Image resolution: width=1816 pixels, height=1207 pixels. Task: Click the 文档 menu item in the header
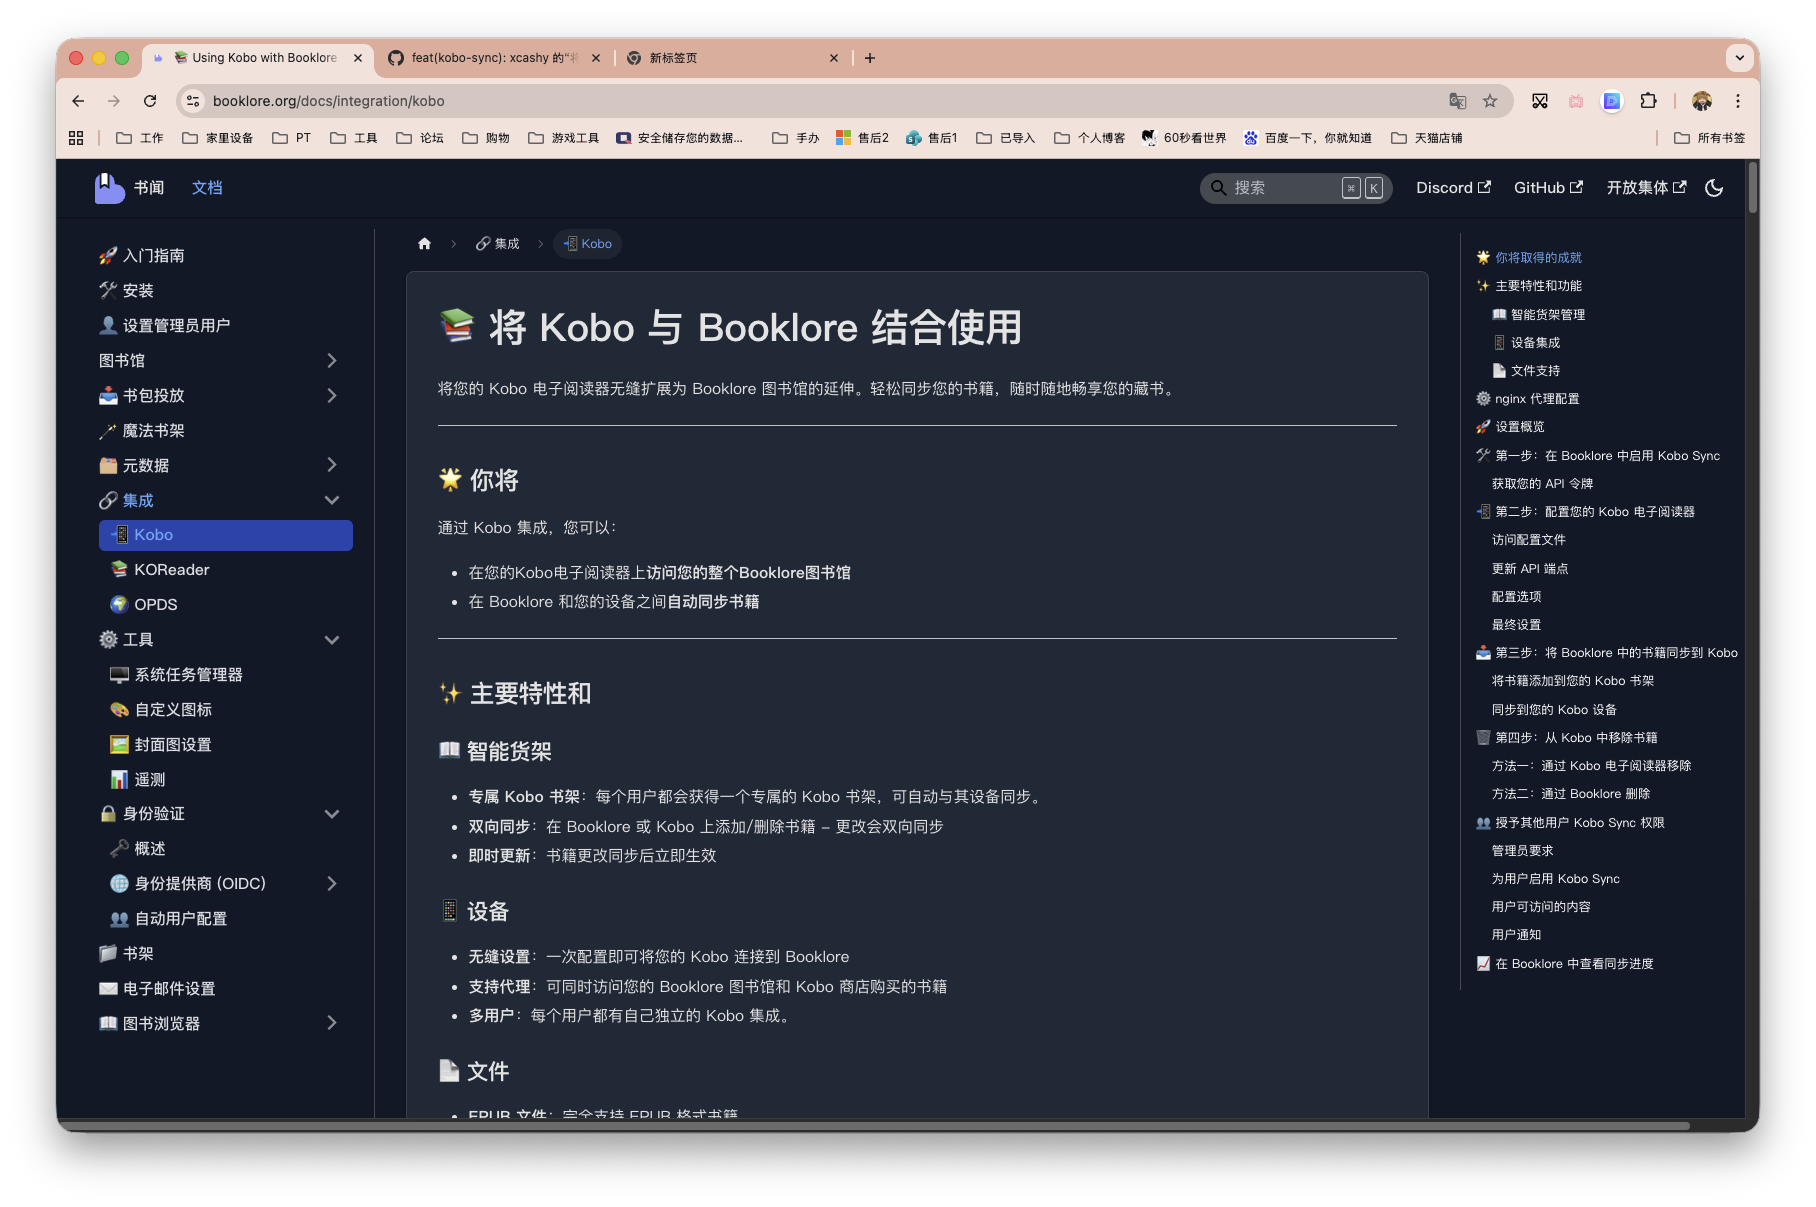coord(207,187)
